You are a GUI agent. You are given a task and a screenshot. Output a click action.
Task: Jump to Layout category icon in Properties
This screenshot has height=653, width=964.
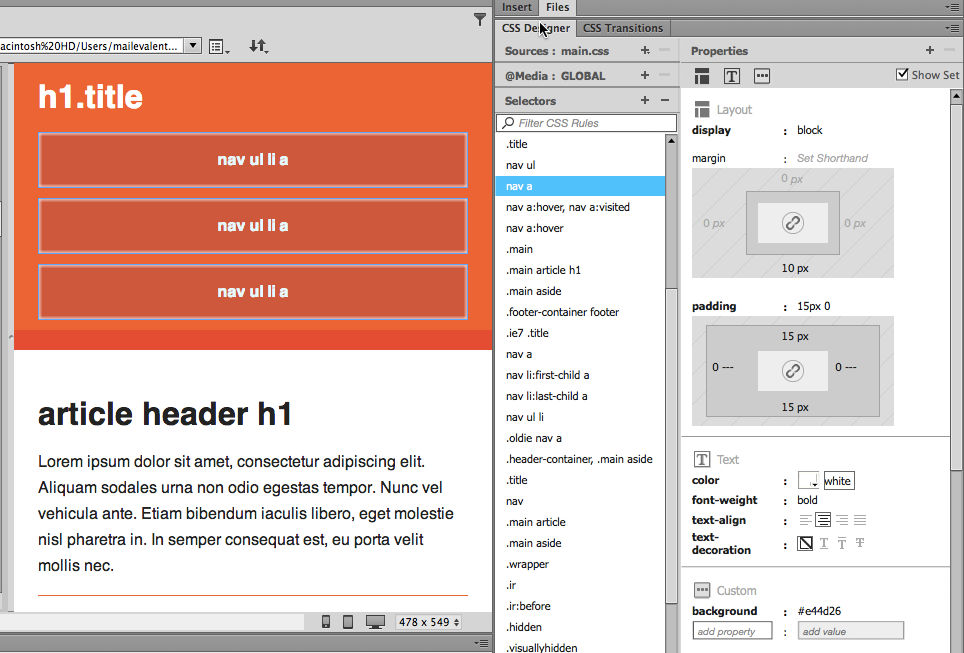click(x=701, y=76)
